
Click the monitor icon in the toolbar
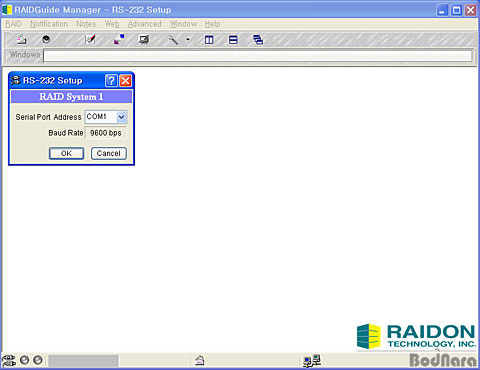[144, 40]
